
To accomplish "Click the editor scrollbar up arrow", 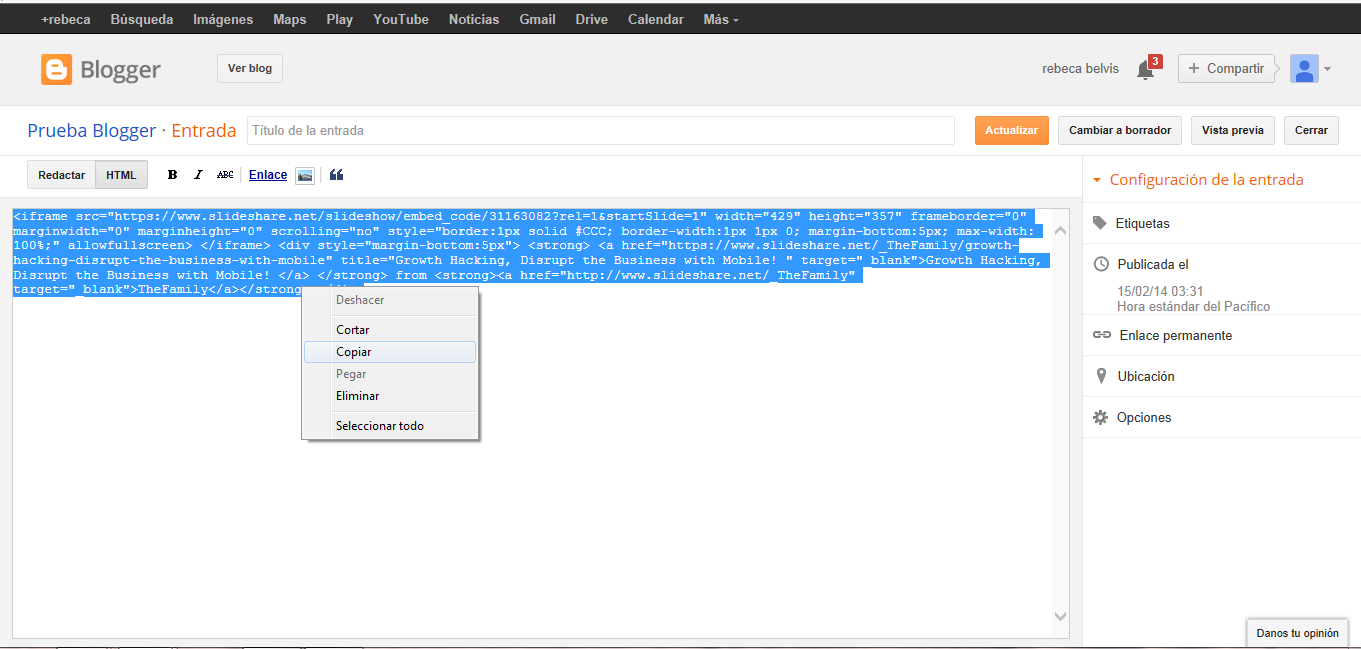I will click(1061, 230).
